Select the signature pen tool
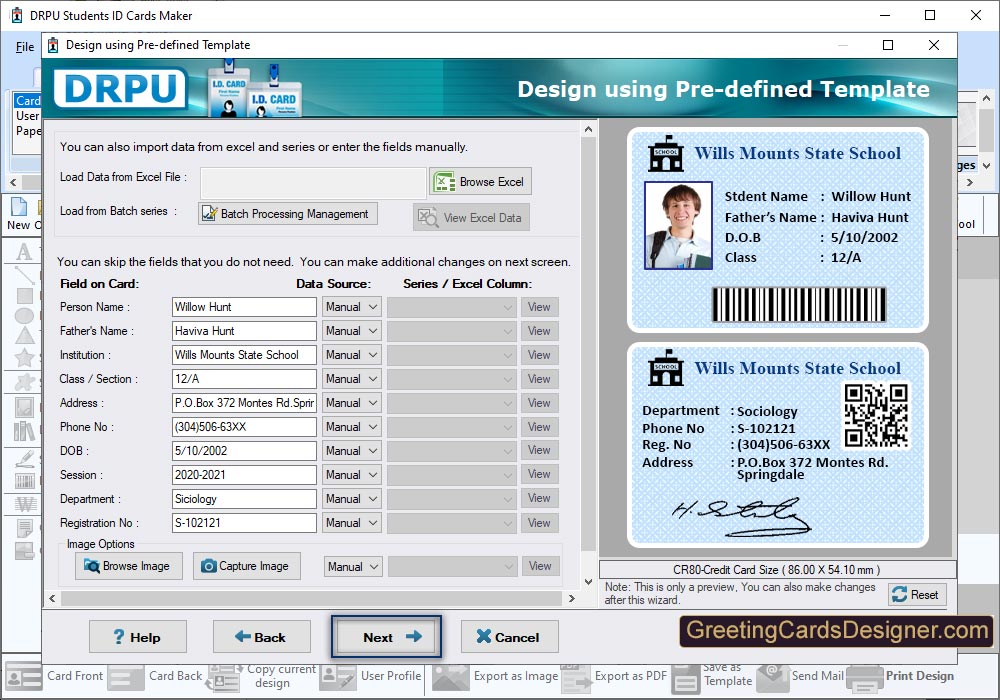Viewport: 1000px width, 700px height. 24,459
